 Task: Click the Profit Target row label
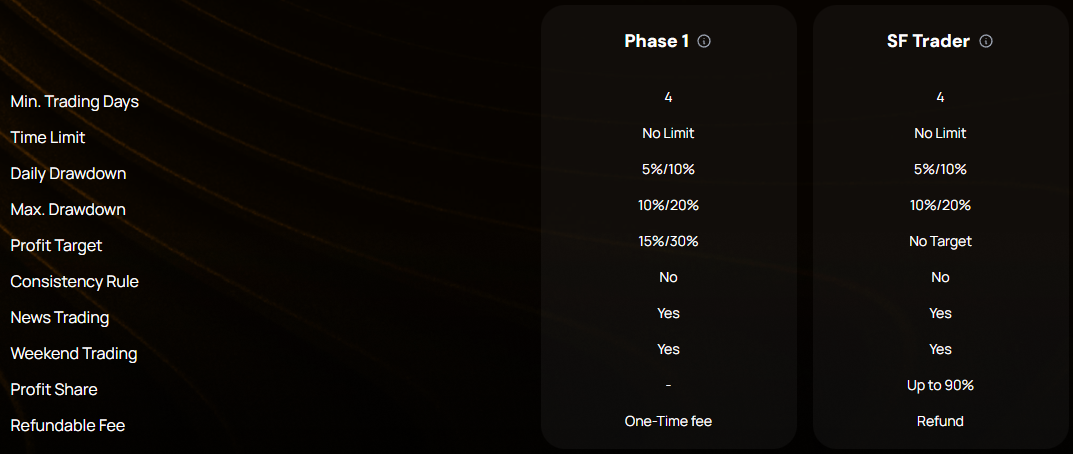[x=56, y=246]
